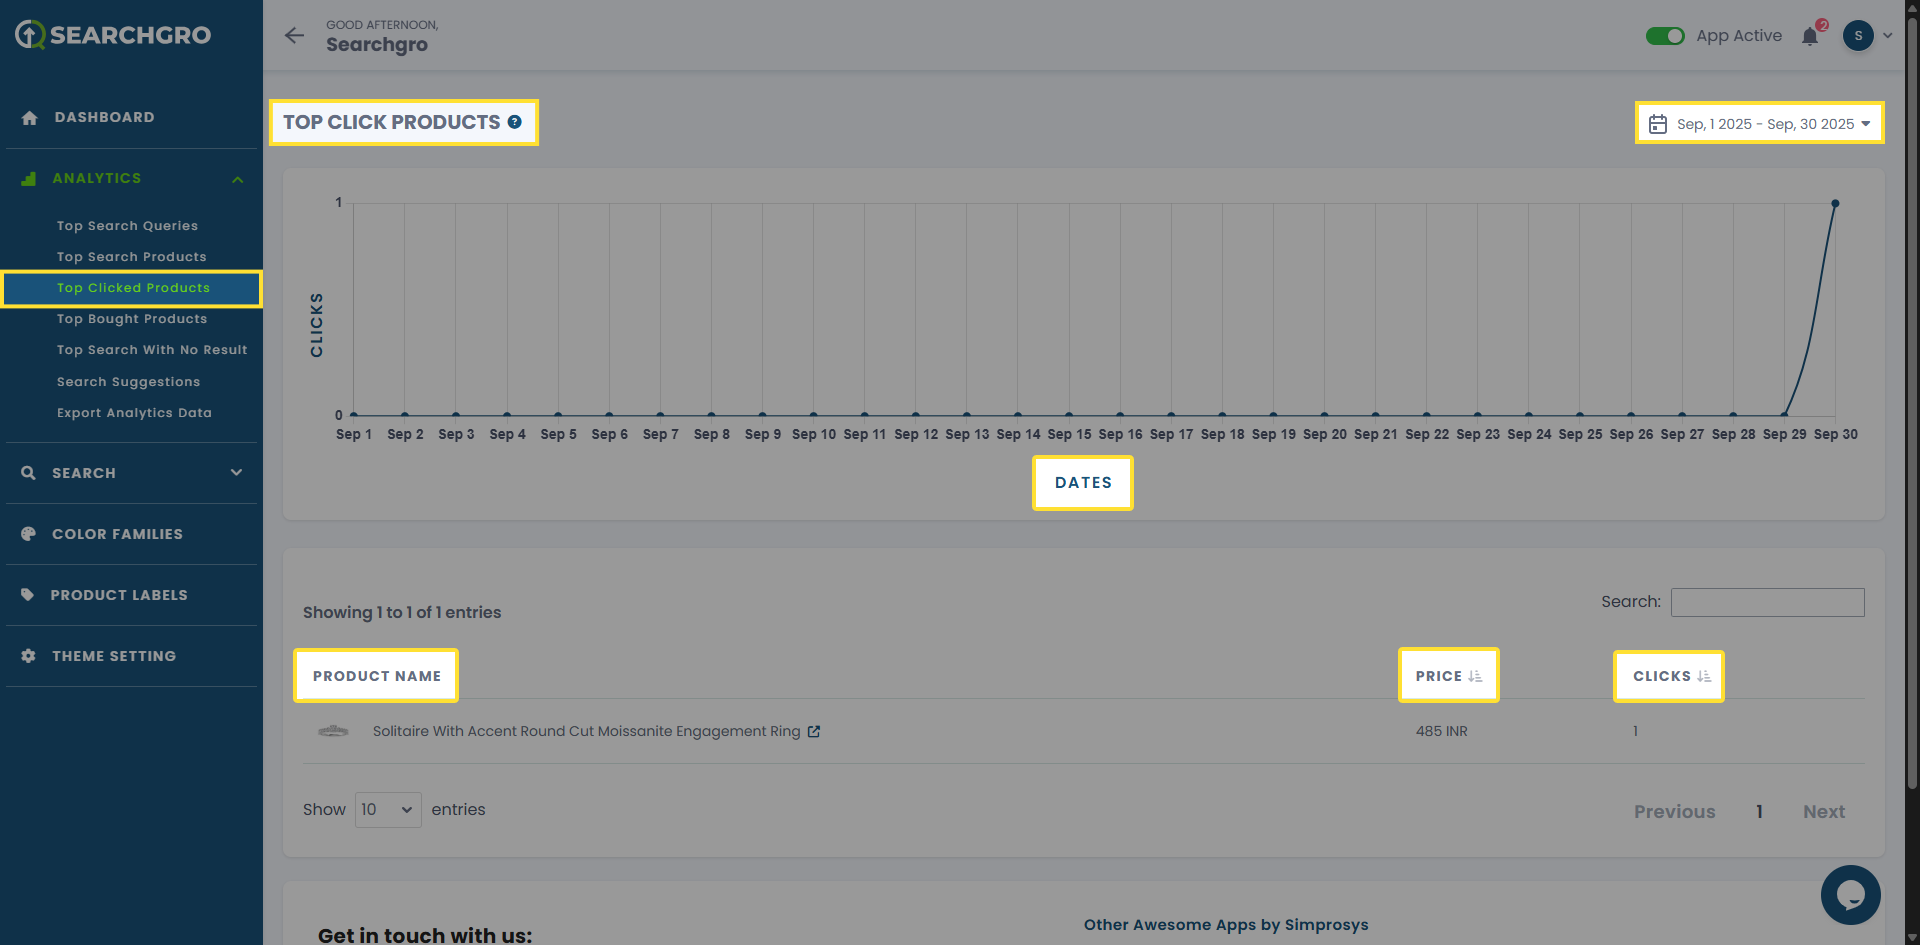Image resolution: width=1920 pixels, height=945 pixels.
Task: Sort table by Clicks column
Action: click(x=1670, y=676)
